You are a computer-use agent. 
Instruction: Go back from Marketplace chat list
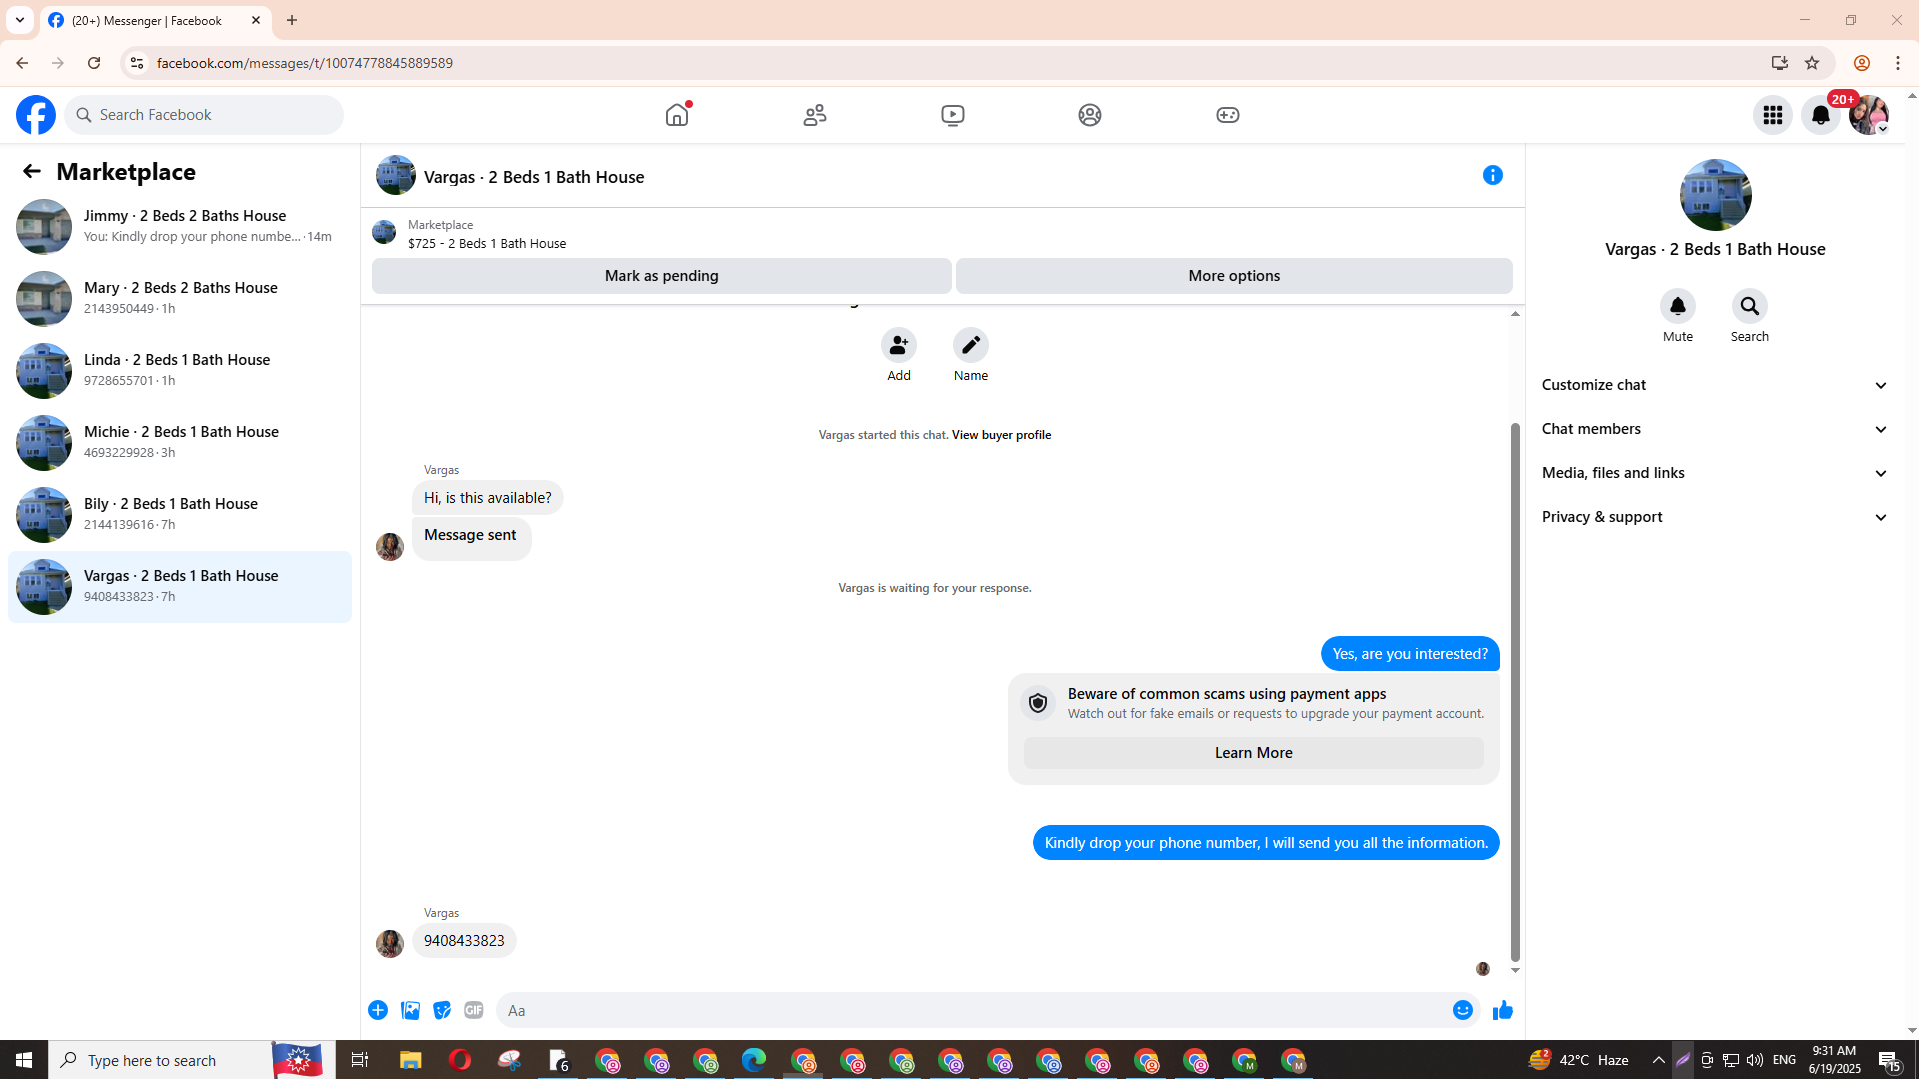click(32, 171)
